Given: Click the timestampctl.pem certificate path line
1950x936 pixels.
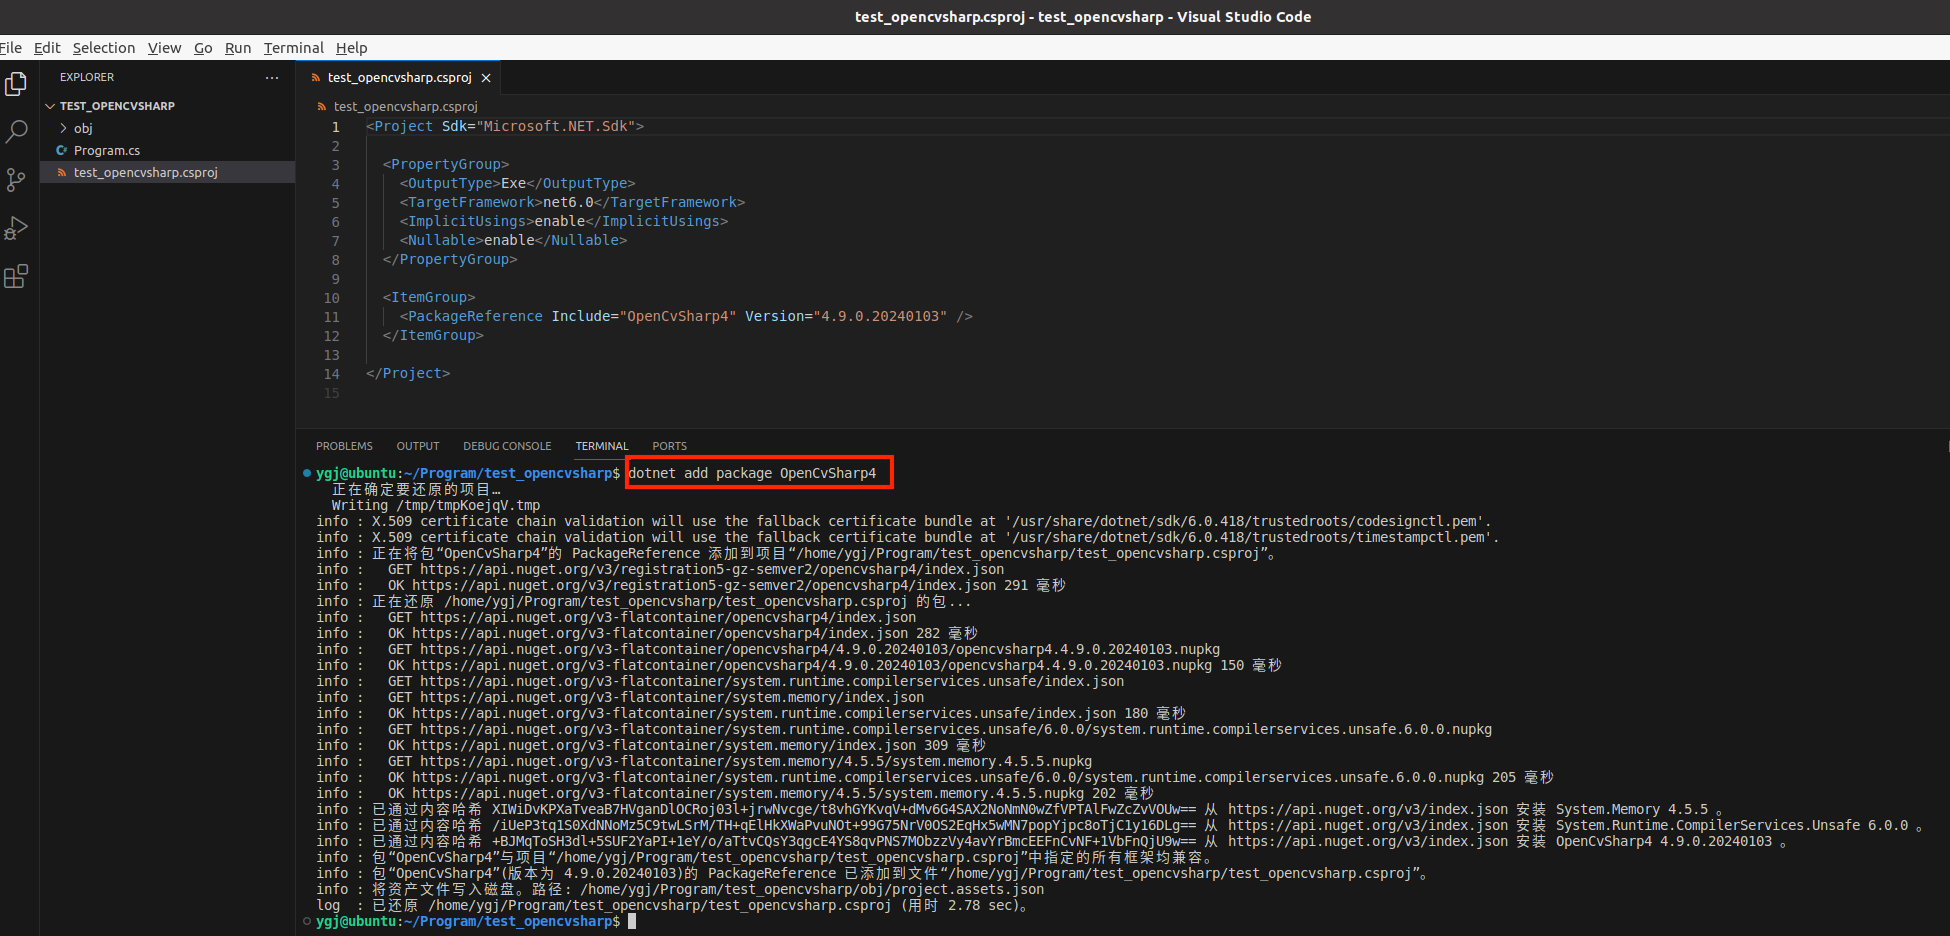Looking at the screenshot, I should [908, 537].
